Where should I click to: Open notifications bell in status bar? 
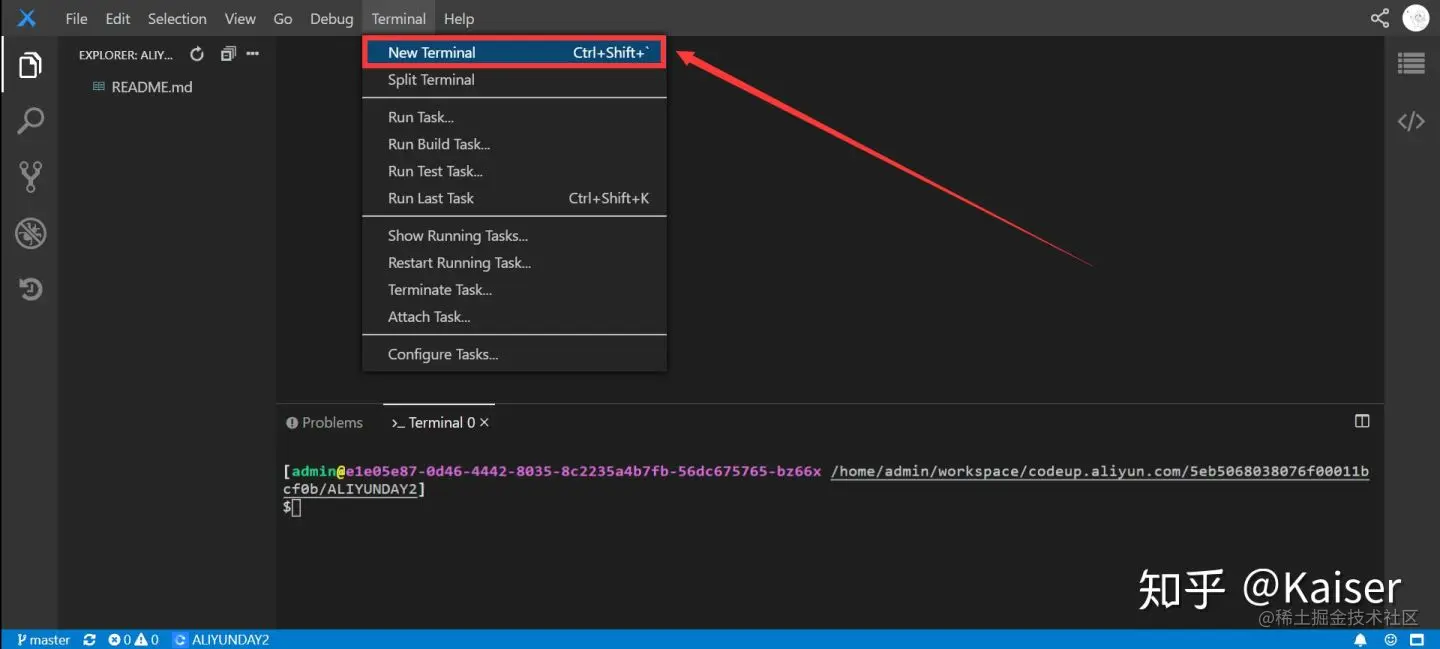(1360, 640)
